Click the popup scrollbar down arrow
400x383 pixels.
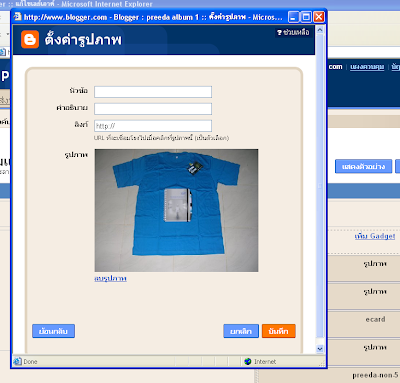(x=320, y=349)
